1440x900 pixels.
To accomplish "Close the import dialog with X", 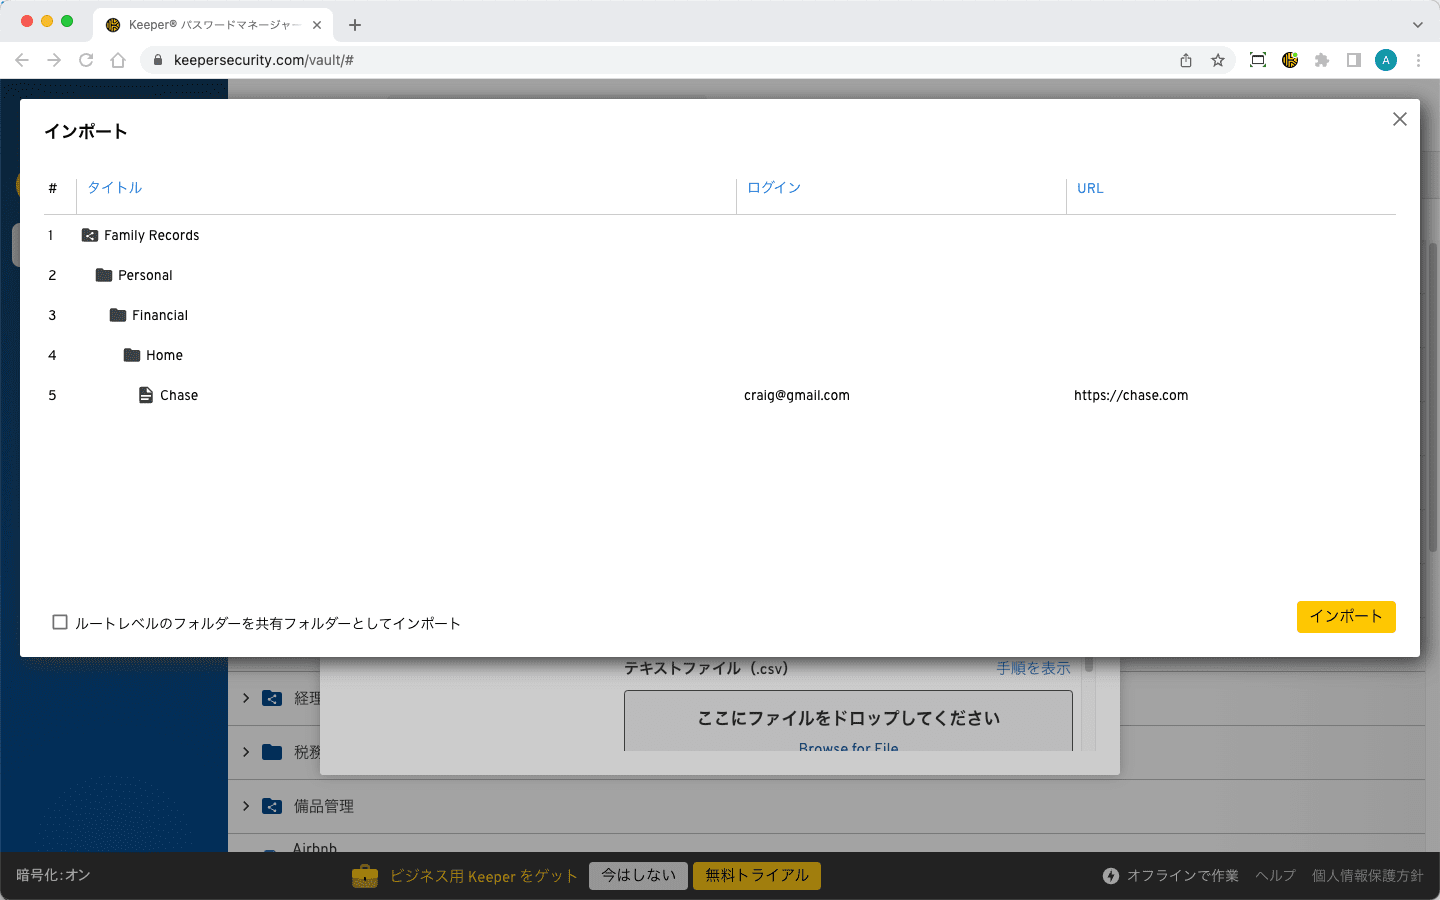I will 1399,120.
